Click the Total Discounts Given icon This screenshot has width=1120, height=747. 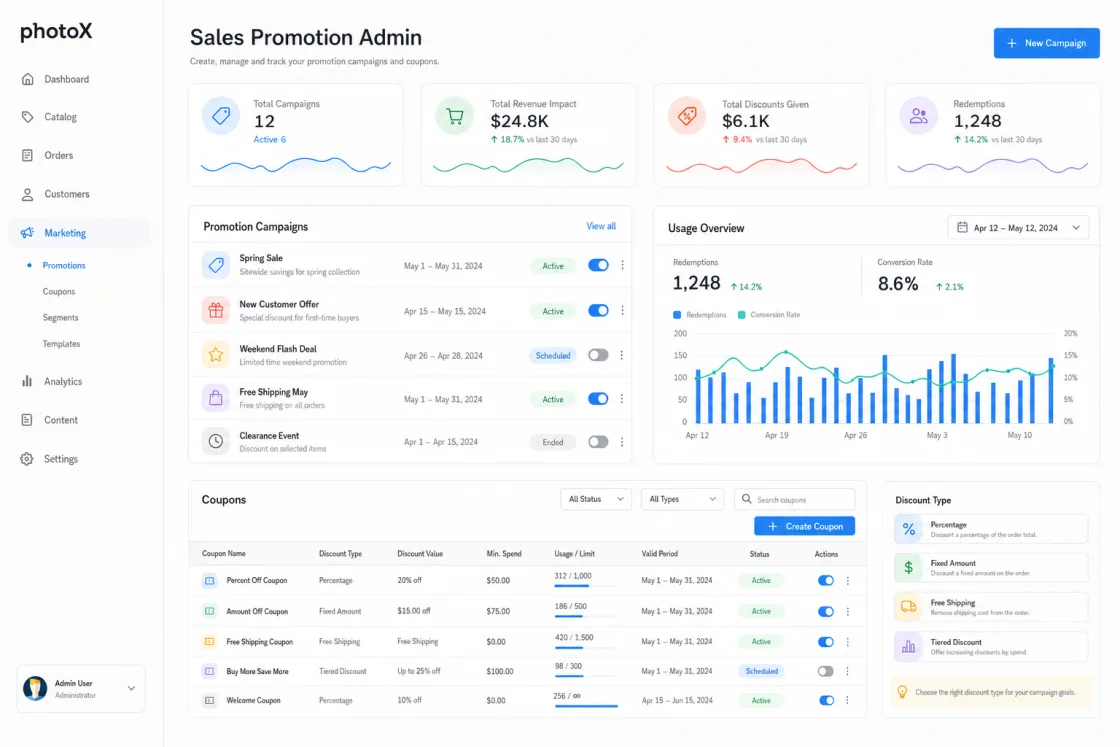(687, 116)
